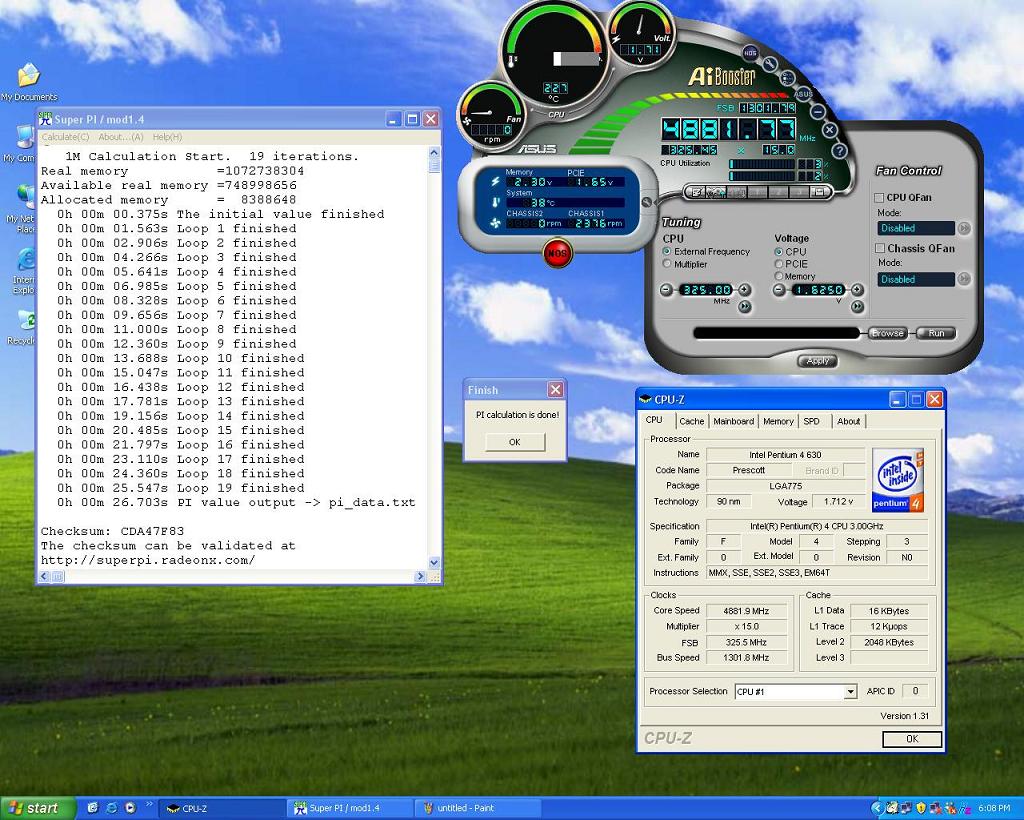Switch to the Memory tab in CPU-Z

pos(778,422)
